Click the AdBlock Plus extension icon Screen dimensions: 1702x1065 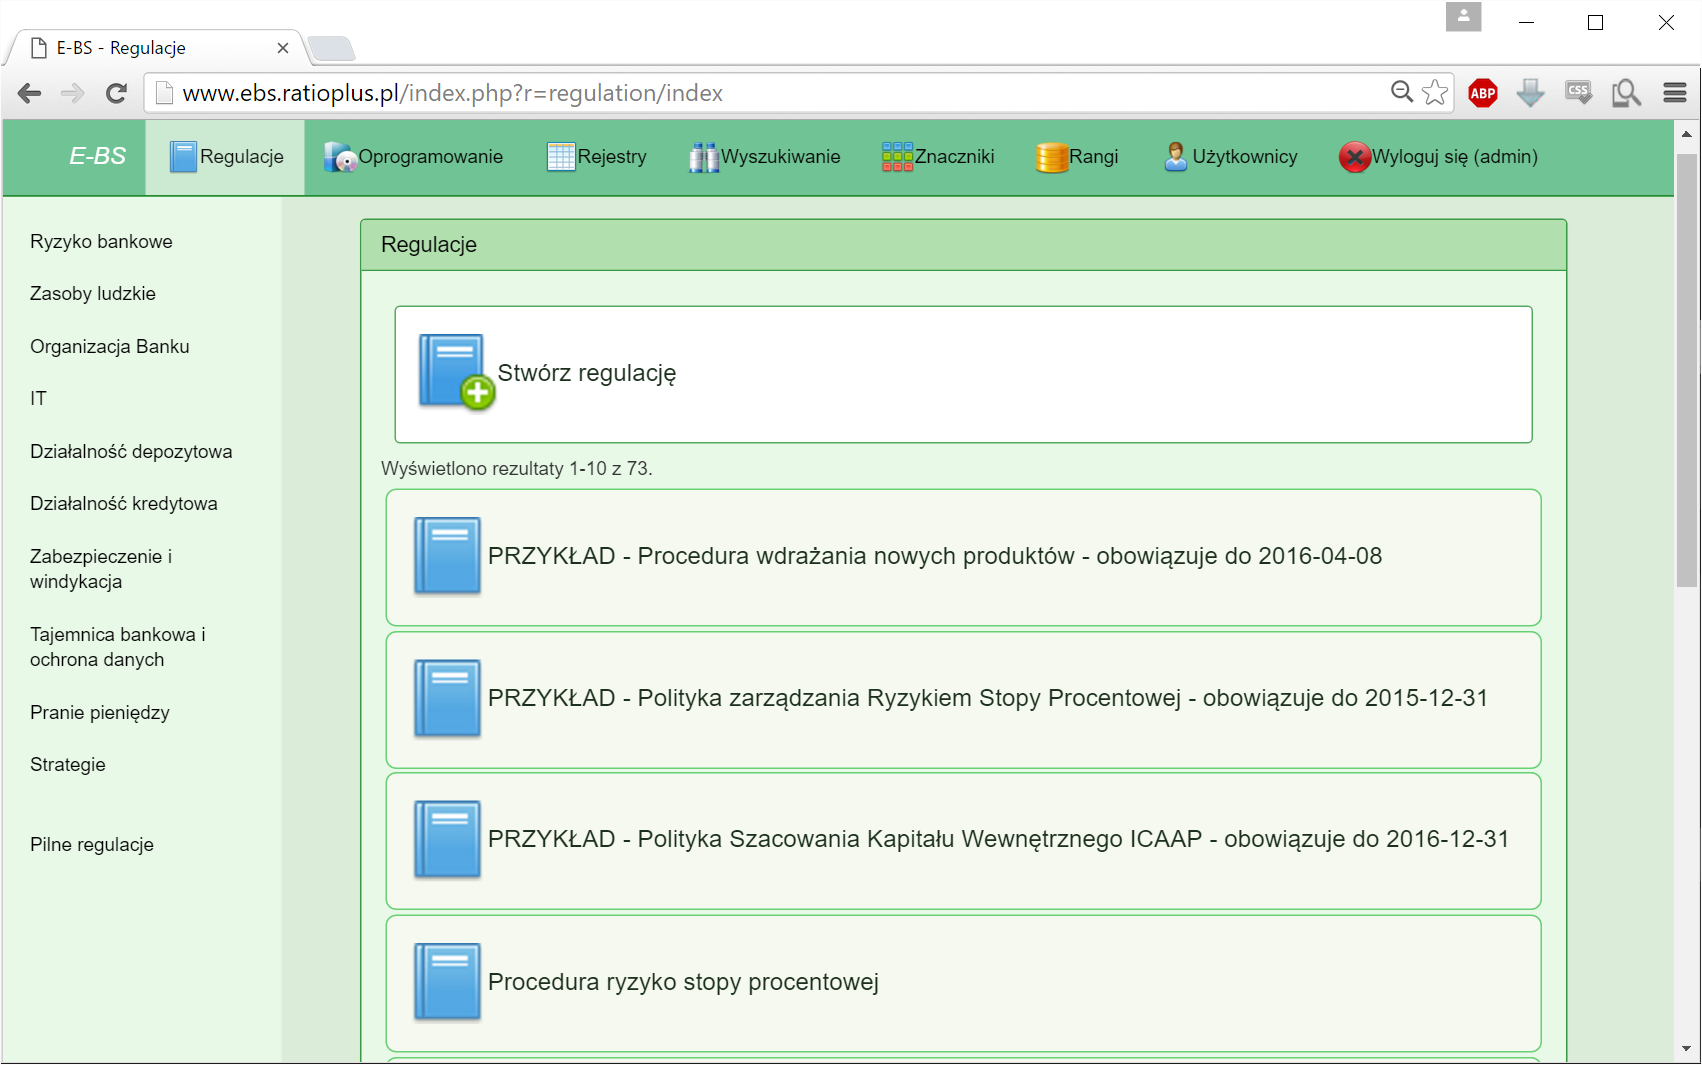tap(1483, 93)
